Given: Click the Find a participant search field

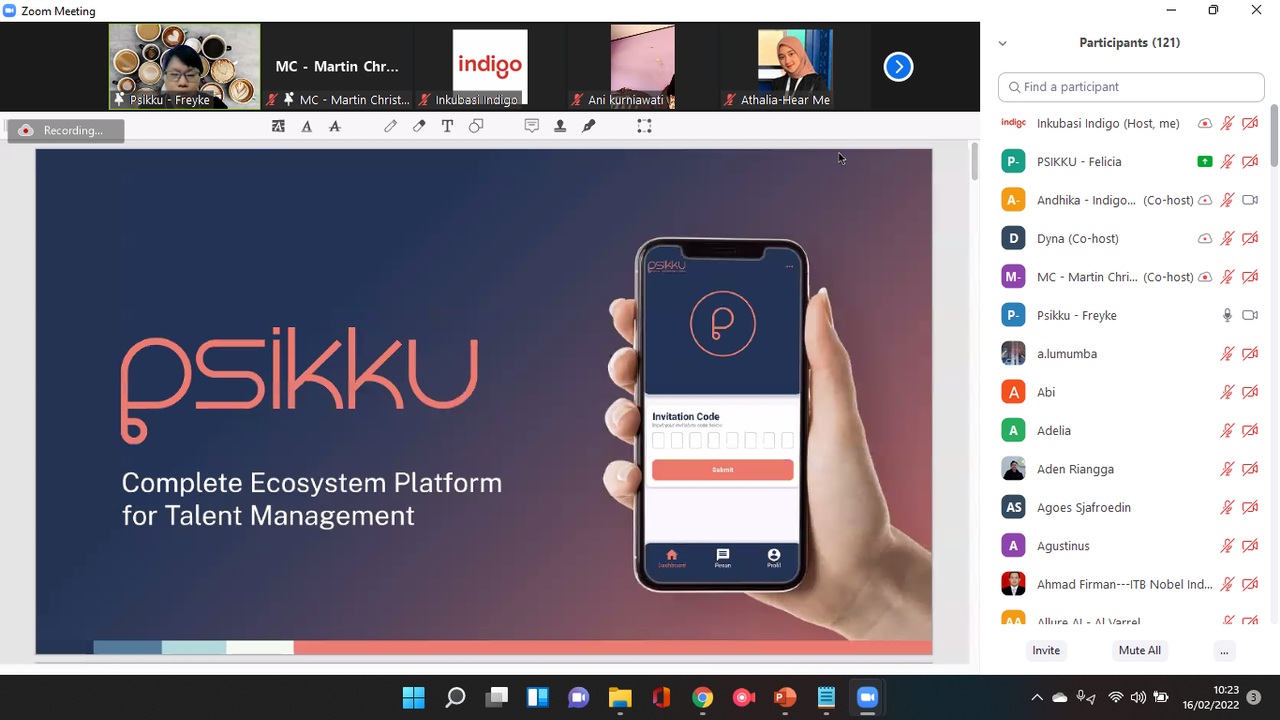Looking at the screenshot, I should tap(1131, 87).
